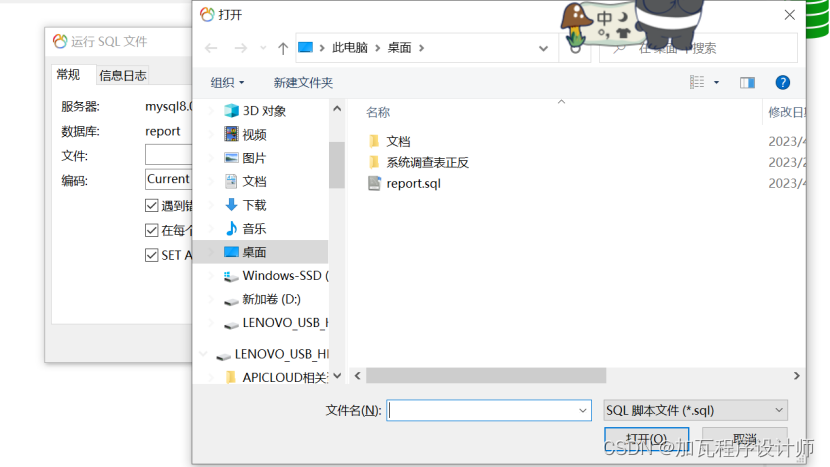This screenshot has width=830, height=467.
Task: Open the 组织 organize dropdown menu
Action: pyautogui.click(x=228, y=83)
